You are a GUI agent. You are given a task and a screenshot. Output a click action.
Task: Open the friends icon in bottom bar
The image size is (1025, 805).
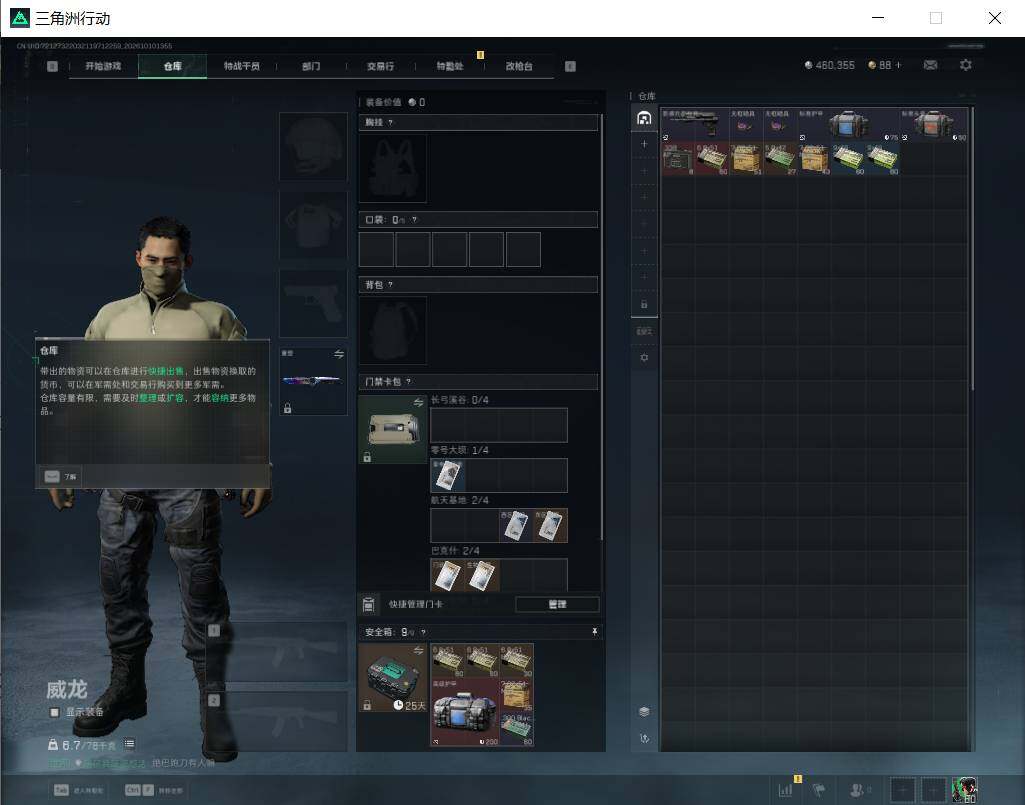(x=858, y=789)
